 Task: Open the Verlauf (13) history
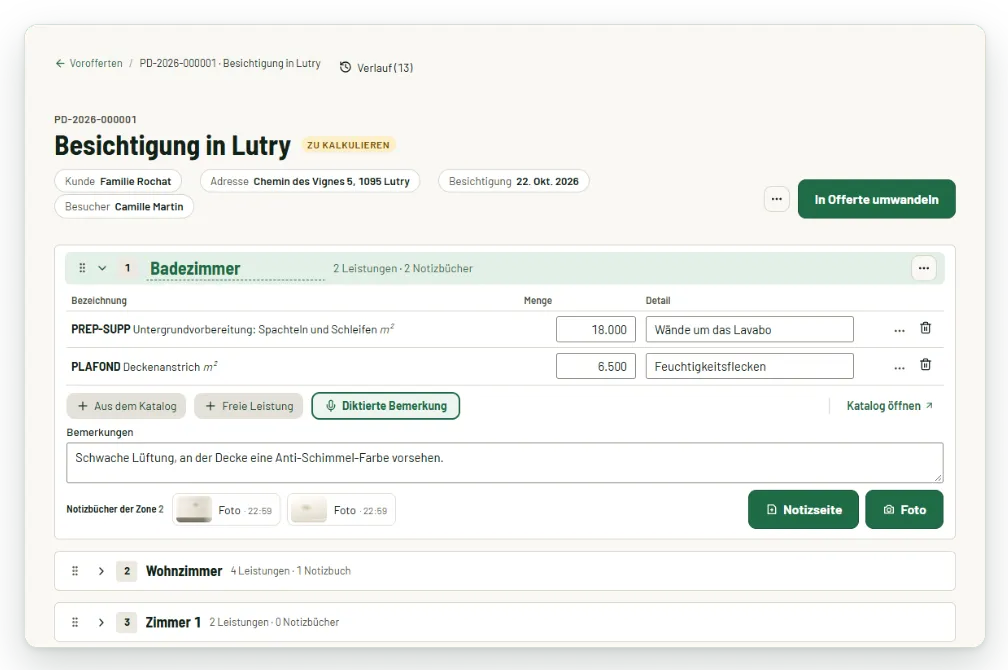click(x=377, y=68)
